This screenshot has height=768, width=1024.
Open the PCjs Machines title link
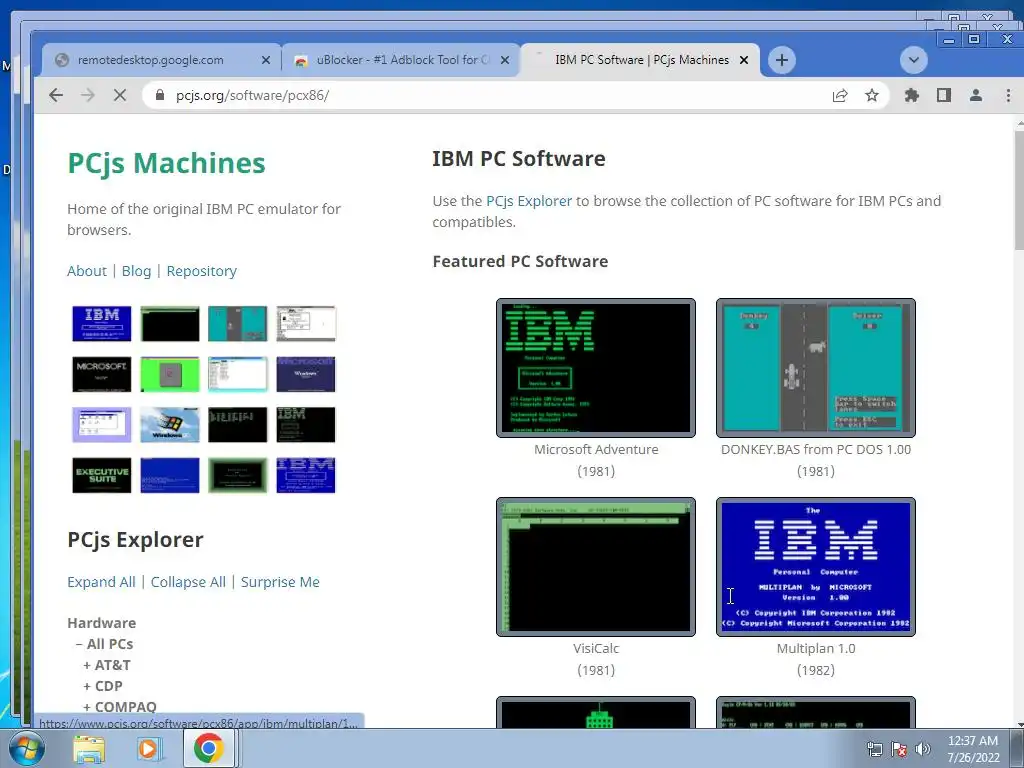click(167, 163)
